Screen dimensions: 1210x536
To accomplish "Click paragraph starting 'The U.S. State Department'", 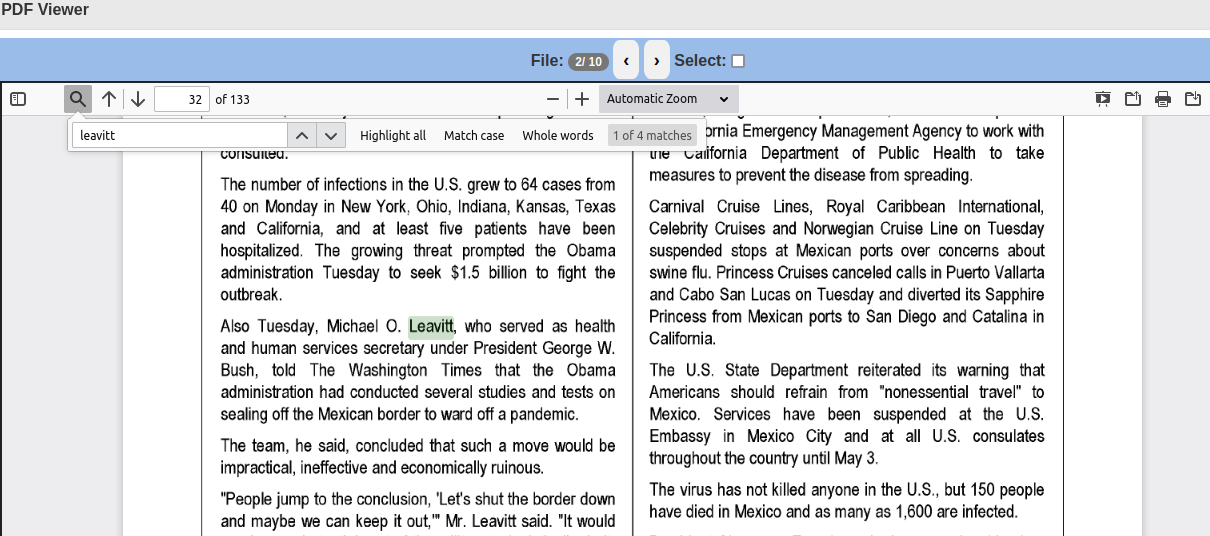I will coord(847,414).
